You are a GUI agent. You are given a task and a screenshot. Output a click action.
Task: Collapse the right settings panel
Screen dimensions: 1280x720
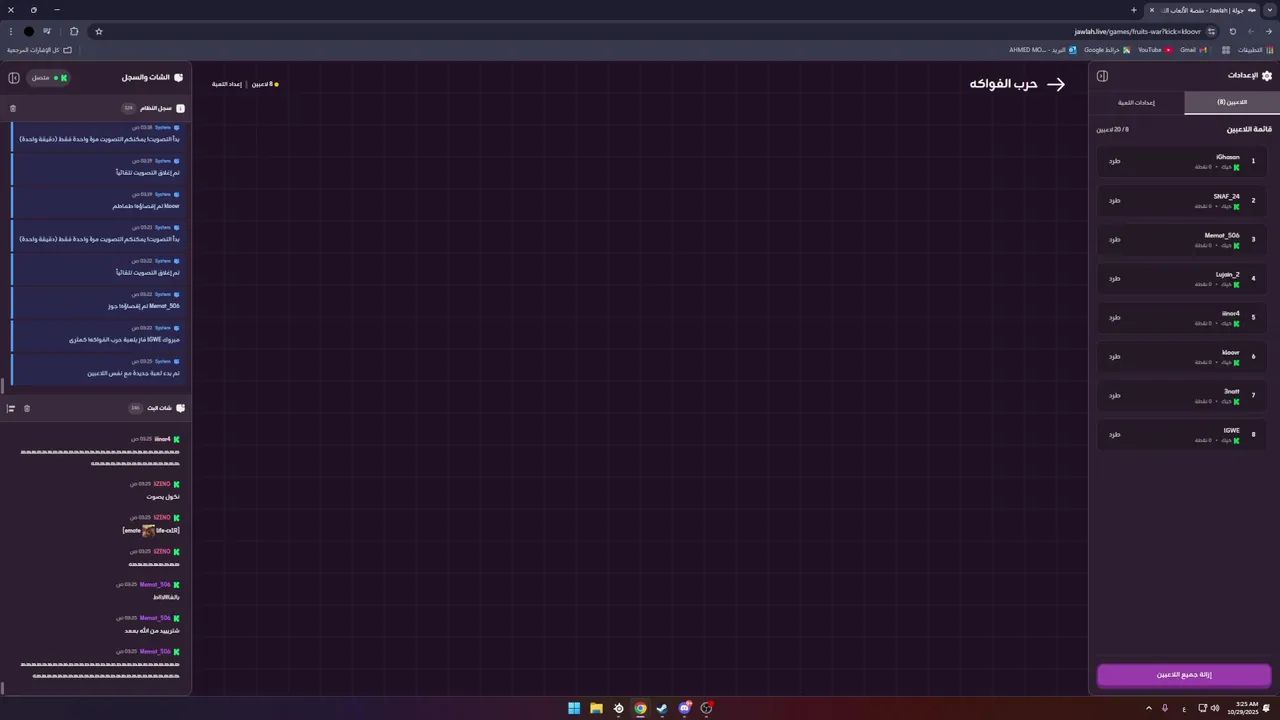pos(1102,76)
